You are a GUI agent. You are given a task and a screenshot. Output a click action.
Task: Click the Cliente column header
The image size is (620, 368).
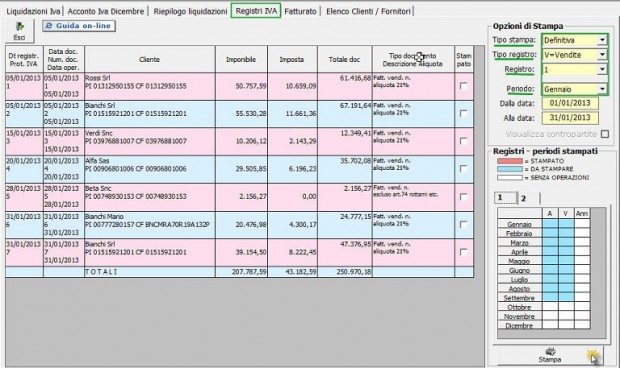(x=149, y=59)
